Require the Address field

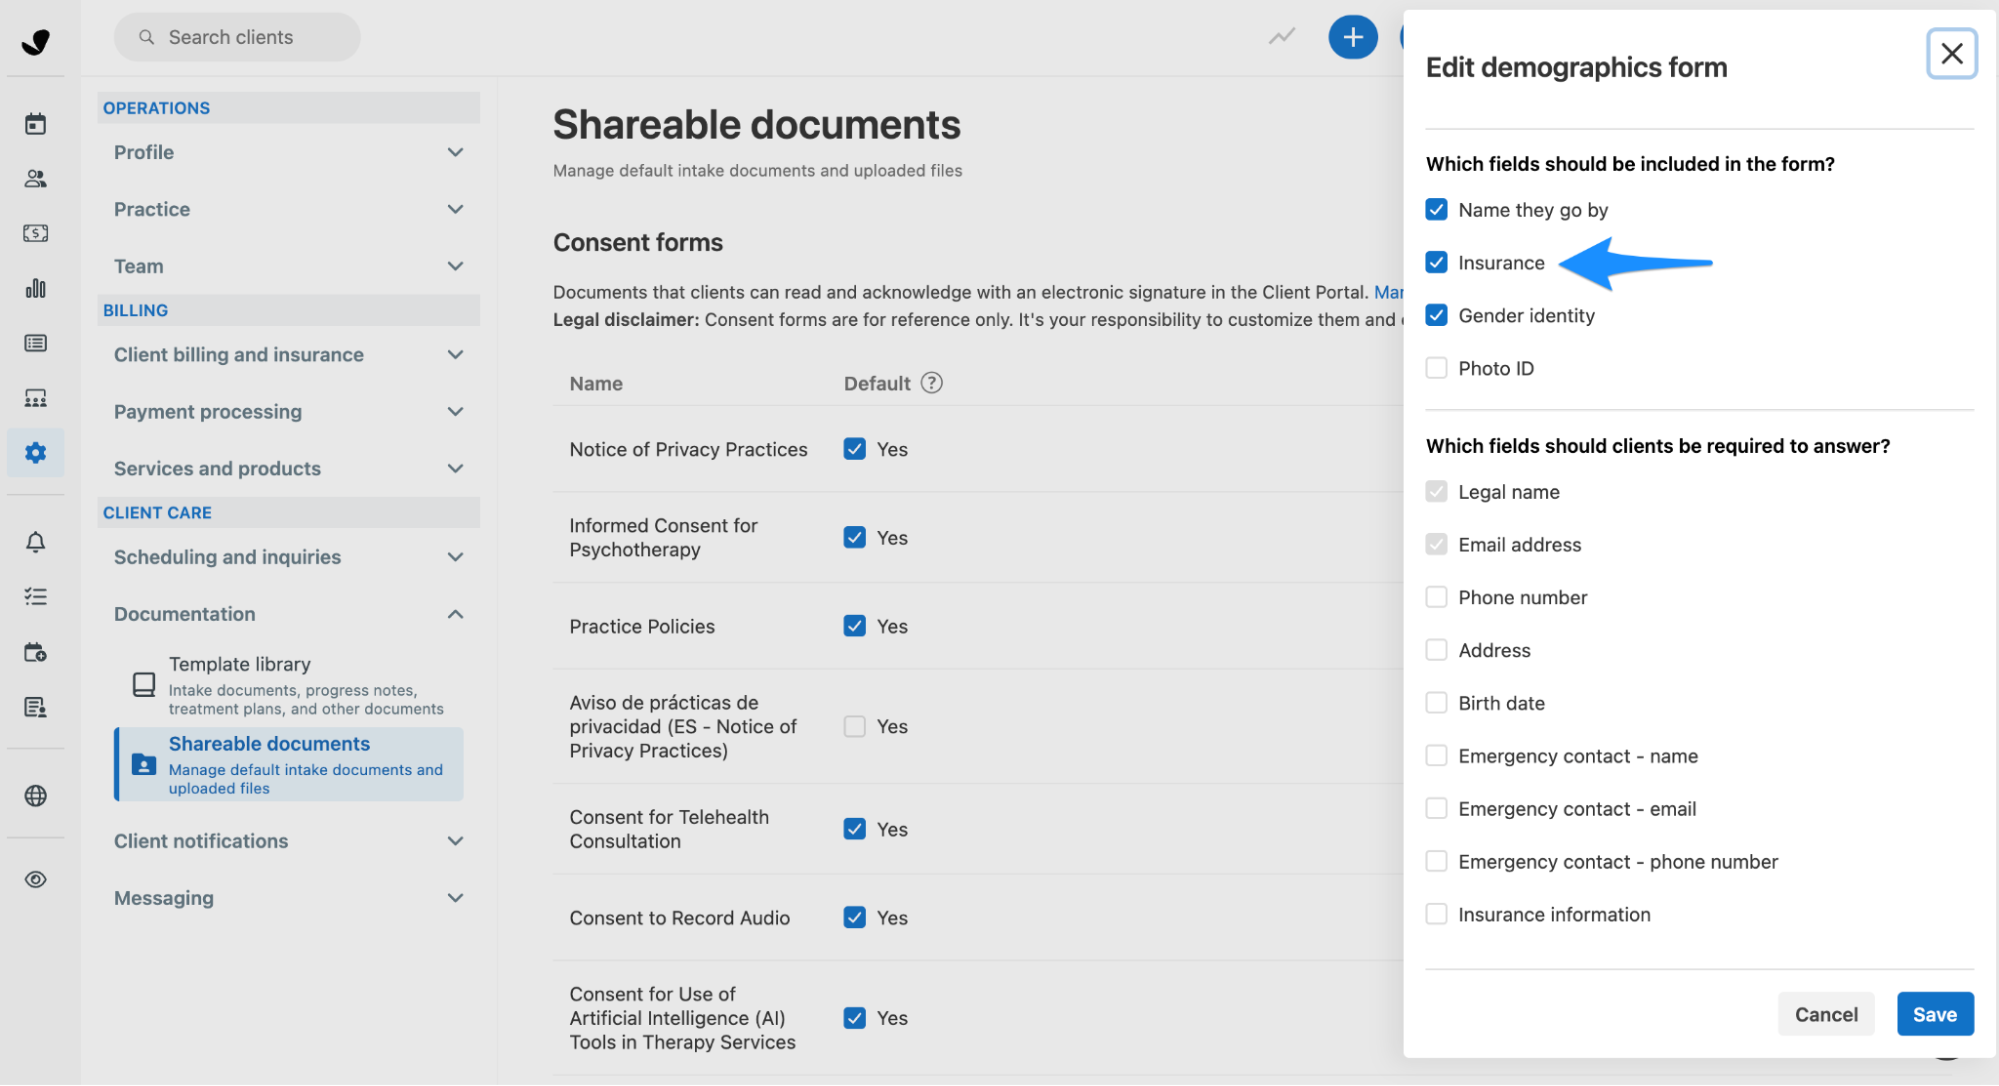(1436, 650)
